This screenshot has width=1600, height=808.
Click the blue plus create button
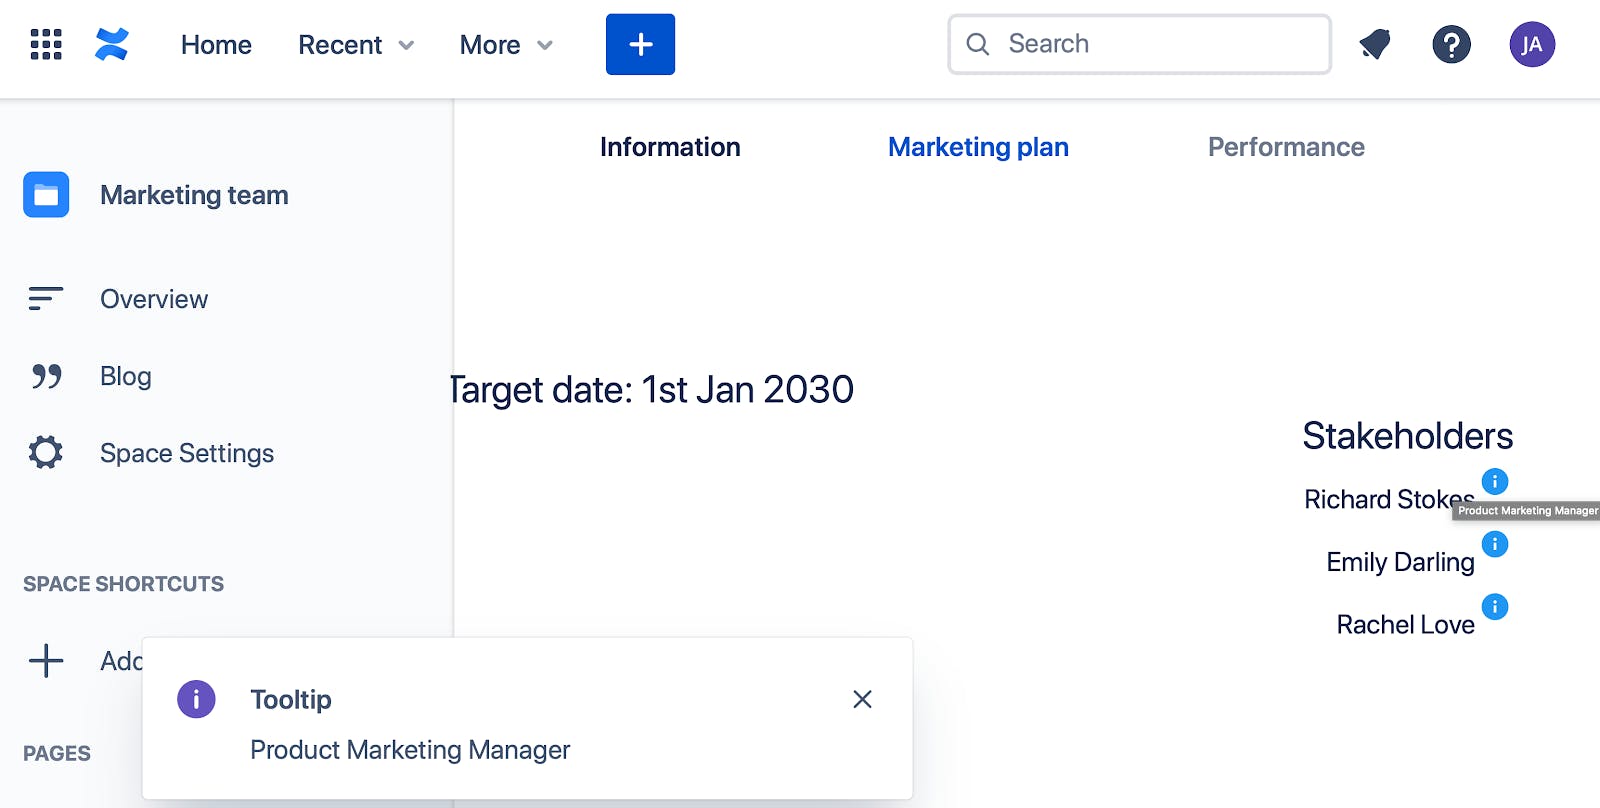640,44
